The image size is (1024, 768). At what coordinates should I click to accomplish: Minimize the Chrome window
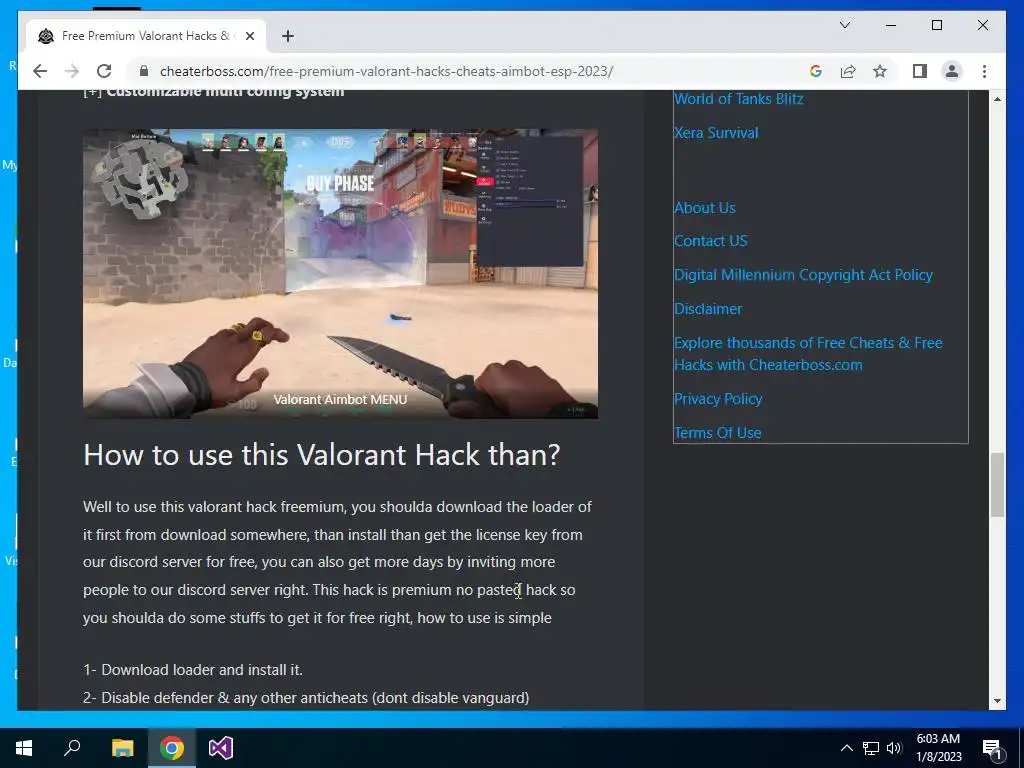pyautogui.click(x=891, y=25)
